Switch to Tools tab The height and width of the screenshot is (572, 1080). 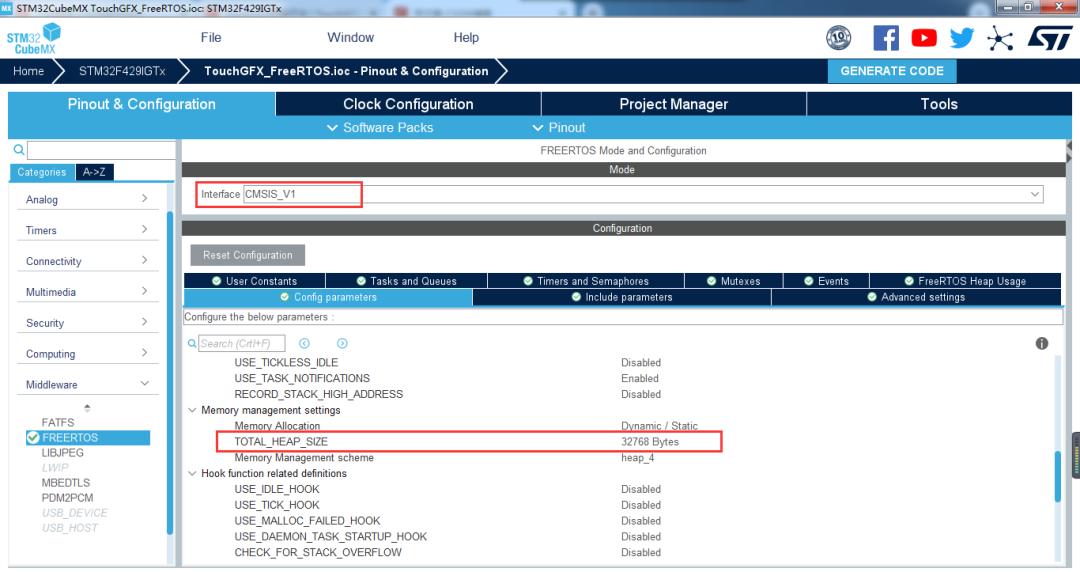pos(939,104)
